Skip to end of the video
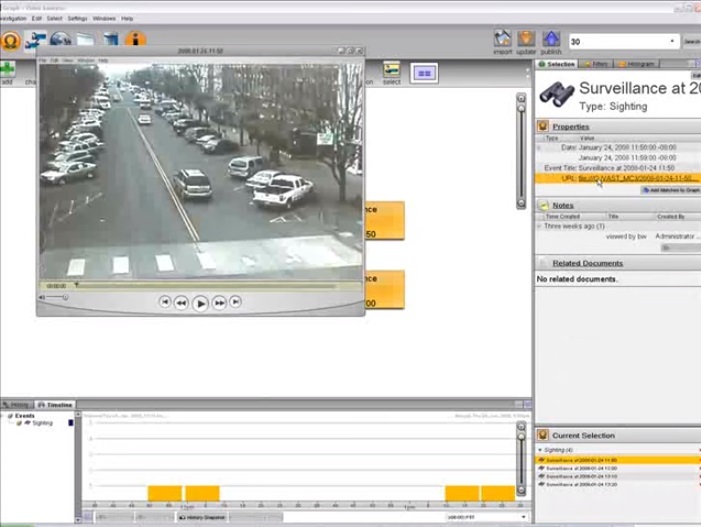The image size is (701, 527). [x=235, y=302]
